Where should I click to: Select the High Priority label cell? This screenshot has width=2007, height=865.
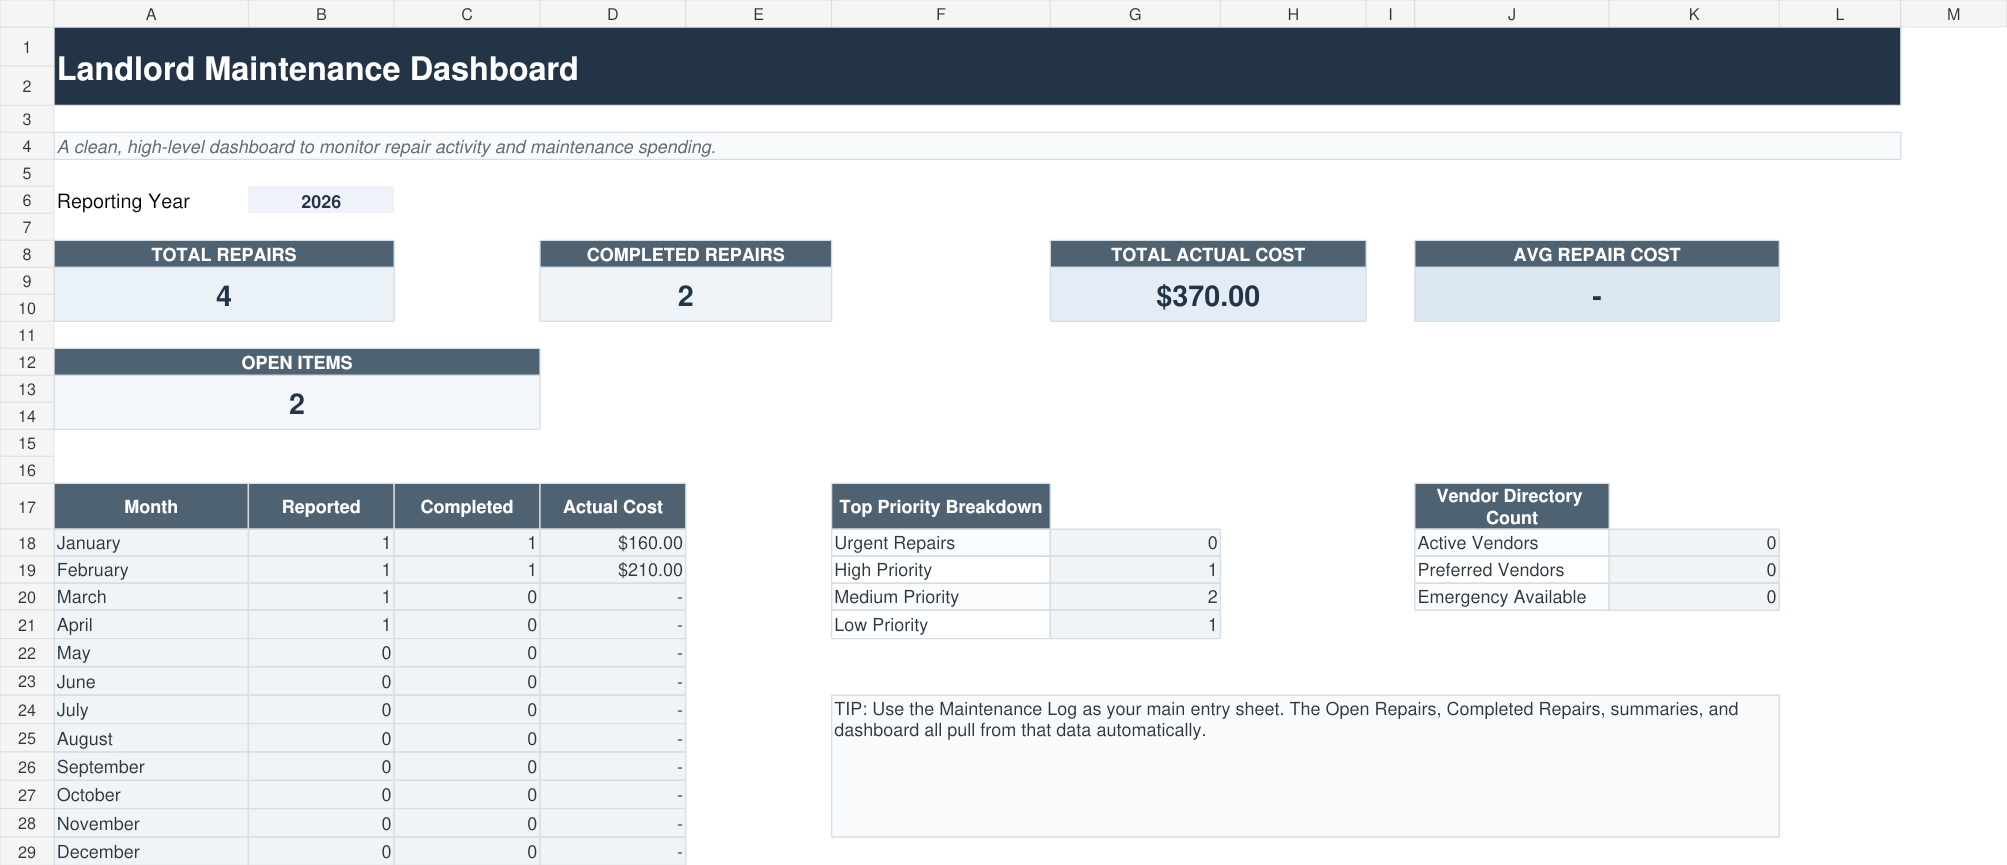coord(940,569)
